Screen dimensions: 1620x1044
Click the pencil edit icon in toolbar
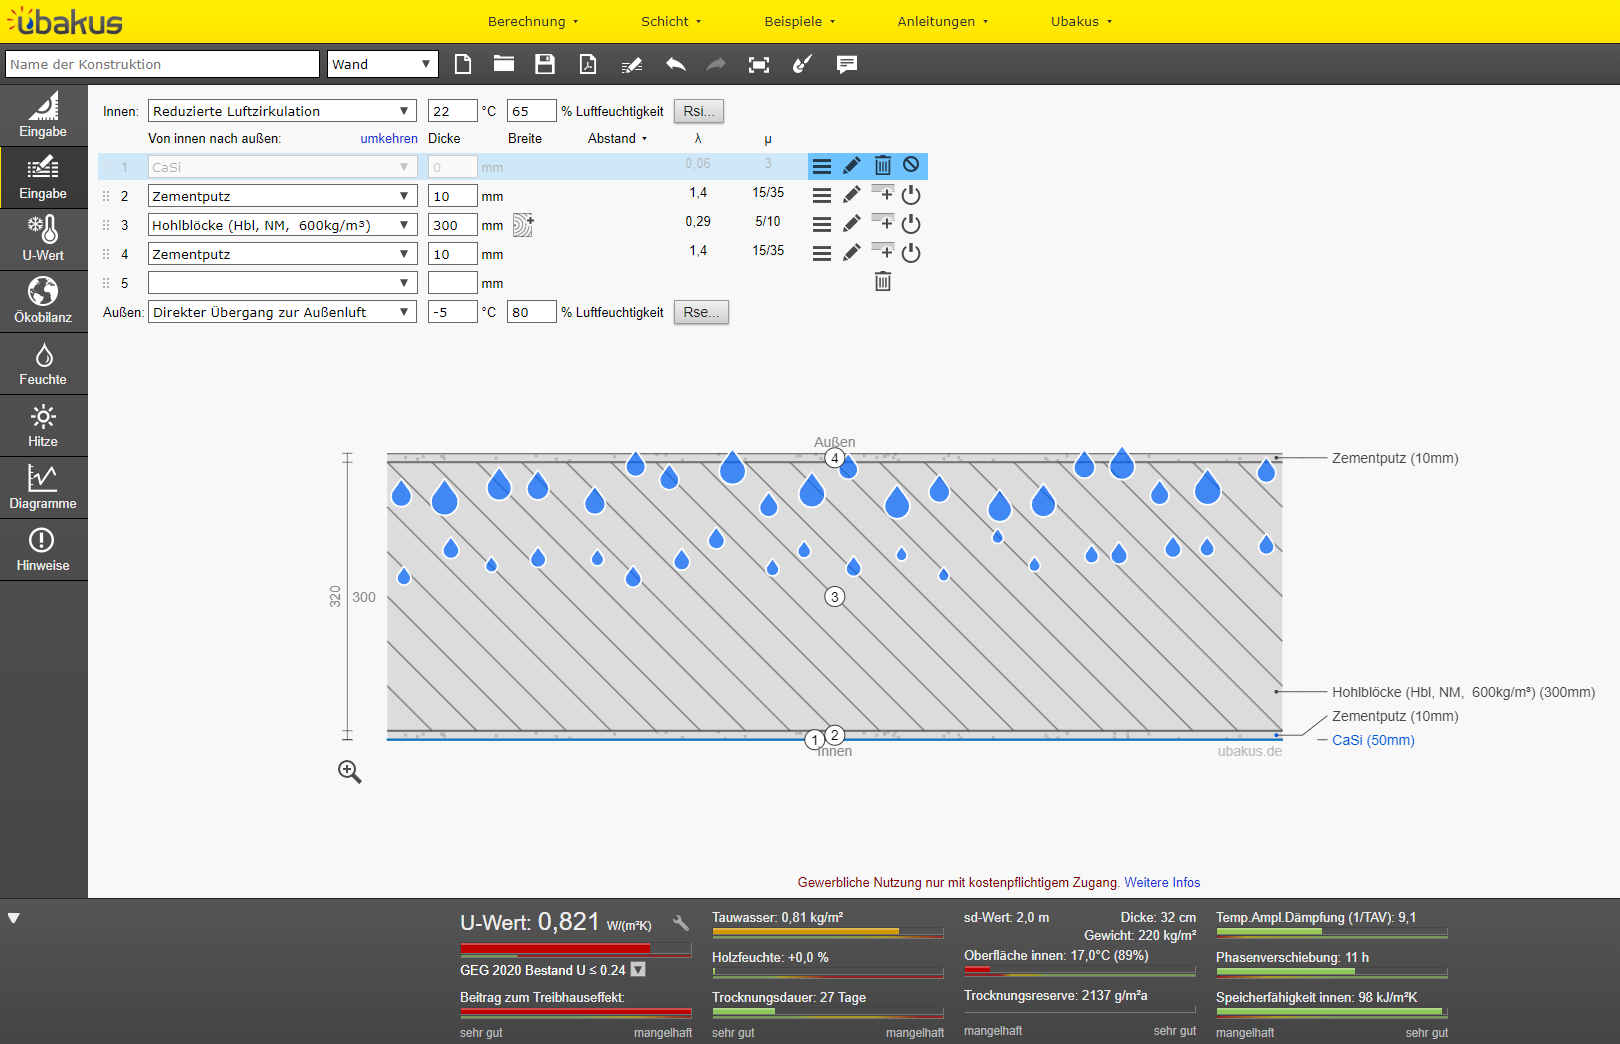[632, 65]
